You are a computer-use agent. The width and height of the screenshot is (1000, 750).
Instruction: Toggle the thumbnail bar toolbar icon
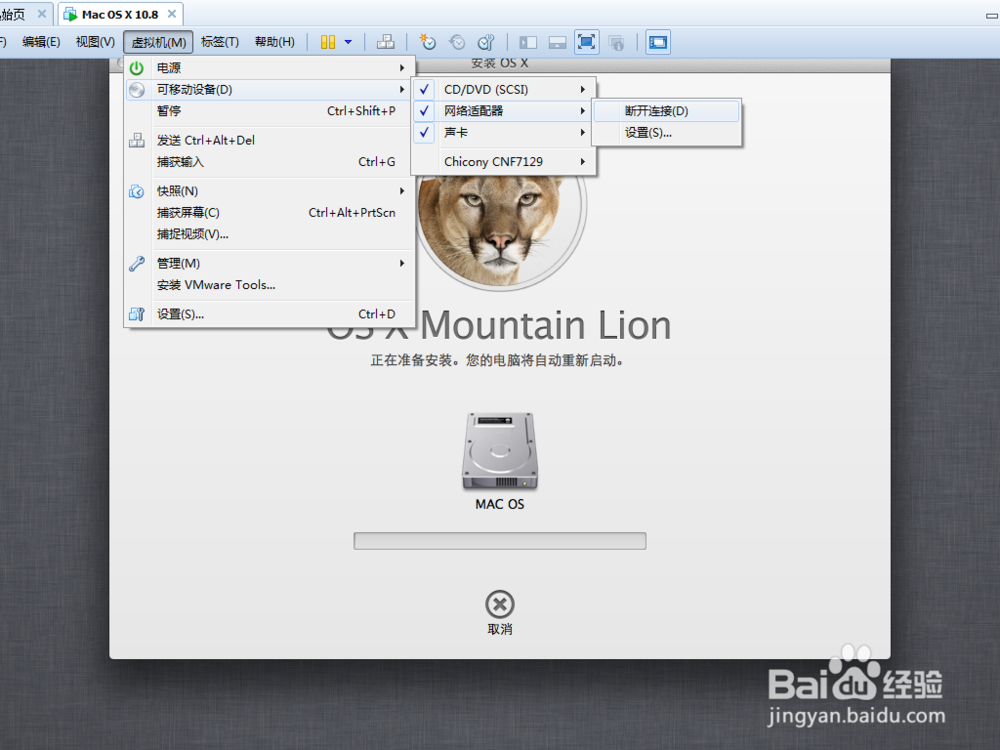(557, 43)
